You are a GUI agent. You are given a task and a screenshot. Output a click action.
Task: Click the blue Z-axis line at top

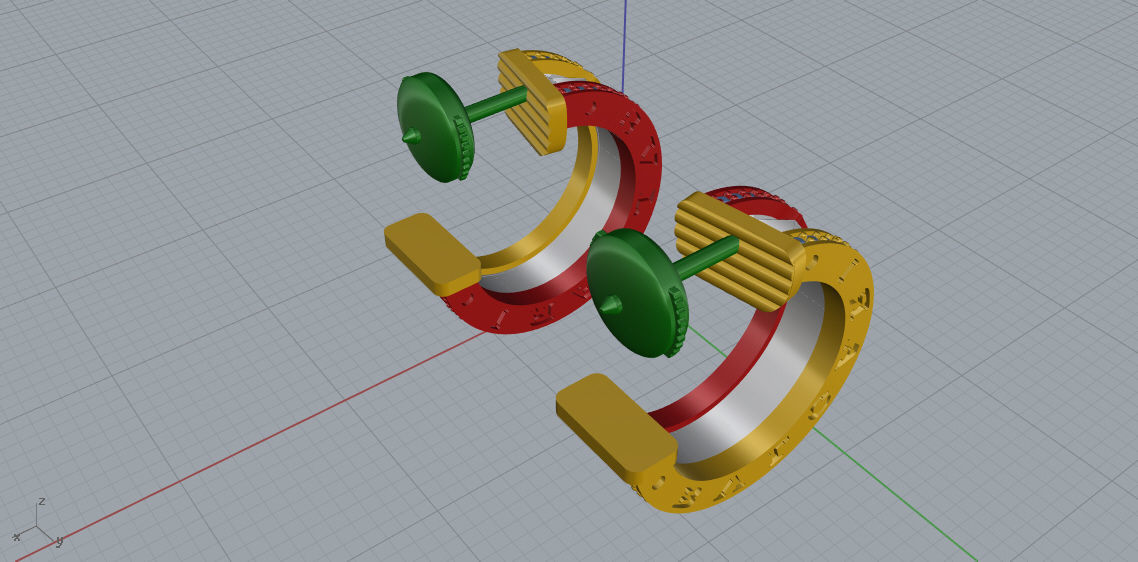[625, 44]
